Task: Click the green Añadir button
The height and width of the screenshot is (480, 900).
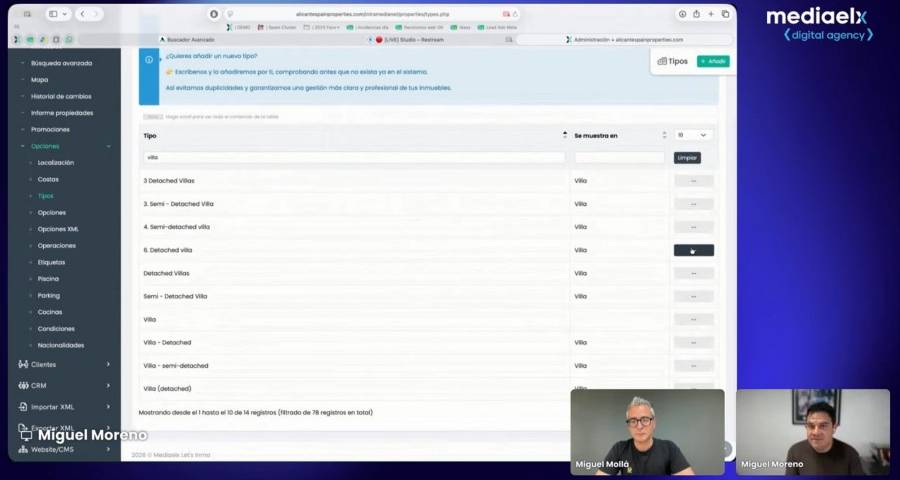Action: tap(713, 61)
